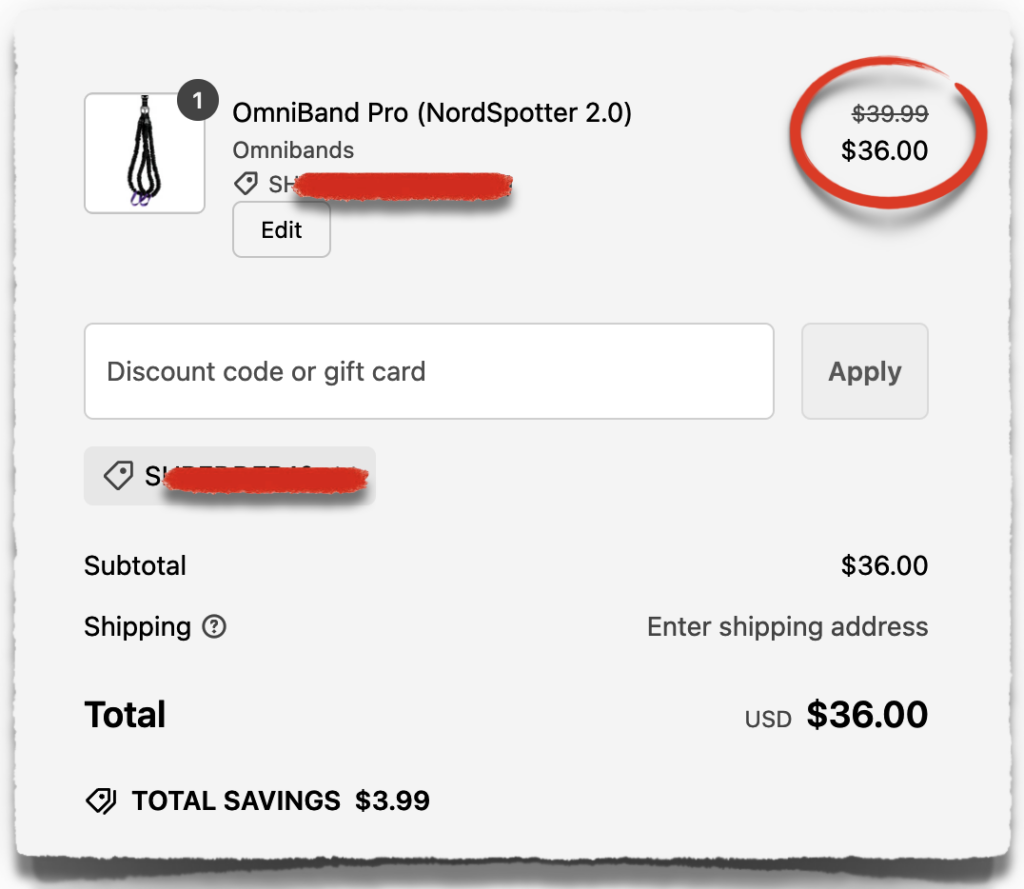This screenshot has height=889, width=1024.
Task: Click Enter shipping address
Action: coord(787,627)
